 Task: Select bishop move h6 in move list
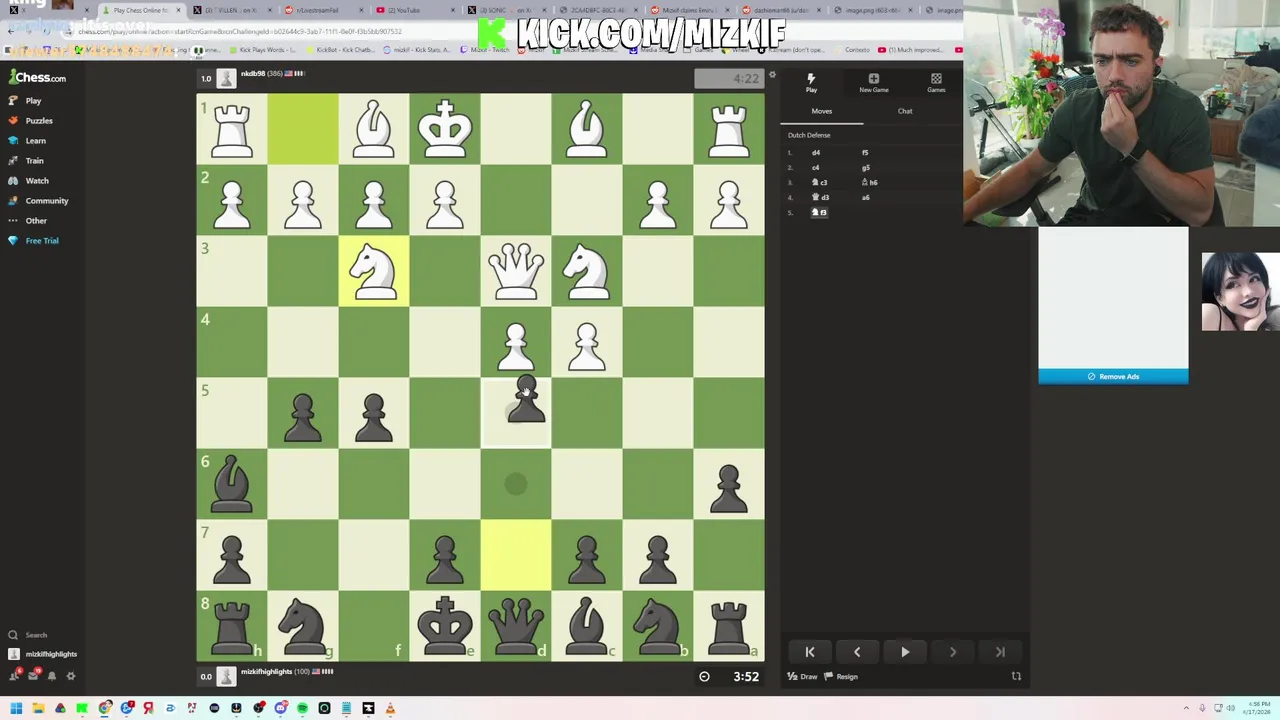[869, 183]
